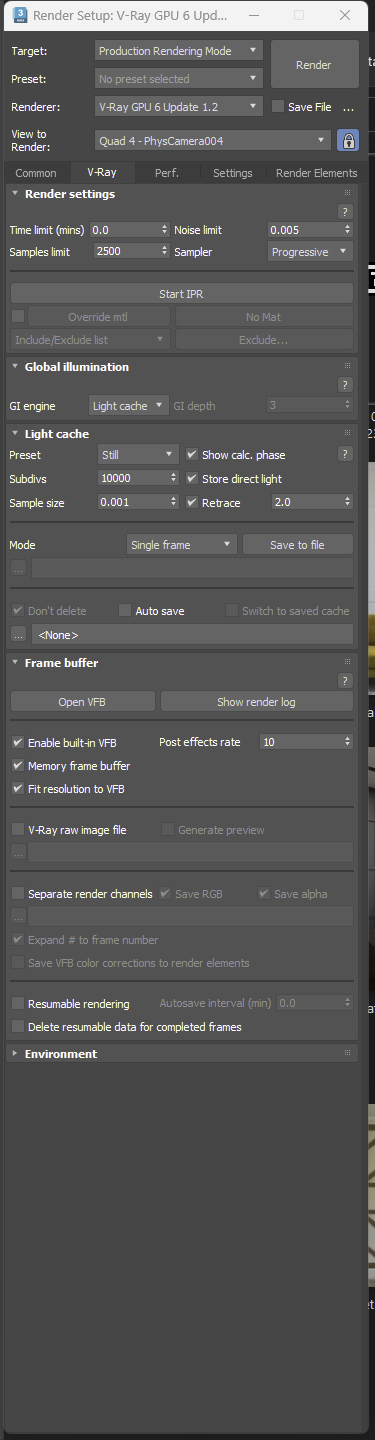This screenshot has width=375, height=1440.
Task: Click the Render settings help question mark
Action: point(345,211)
